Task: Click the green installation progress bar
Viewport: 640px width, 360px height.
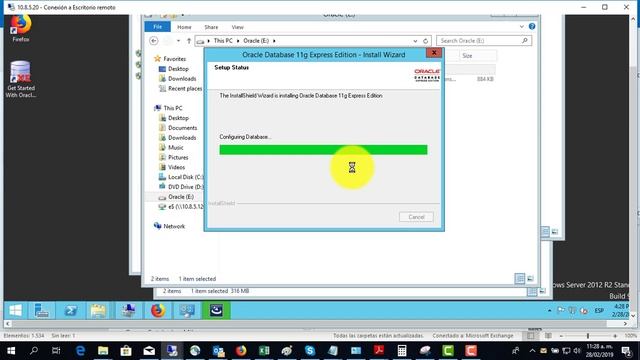Action: click(x=323, y=150)
